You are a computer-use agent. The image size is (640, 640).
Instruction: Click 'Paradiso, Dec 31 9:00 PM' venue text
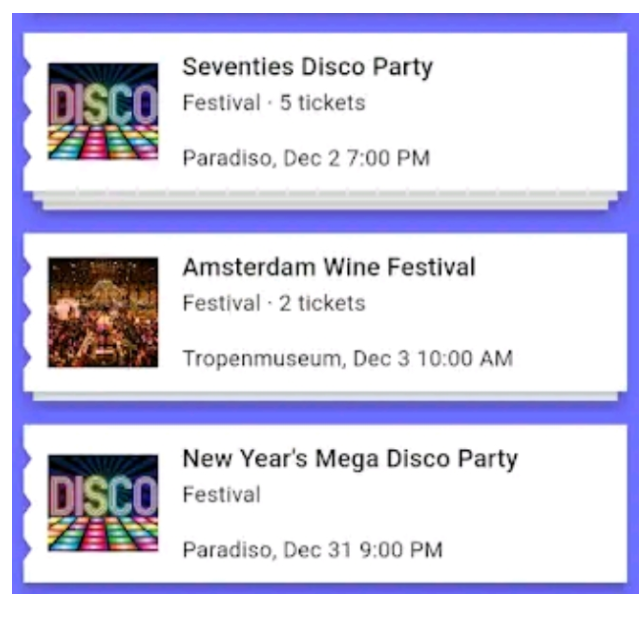point(313,550)
